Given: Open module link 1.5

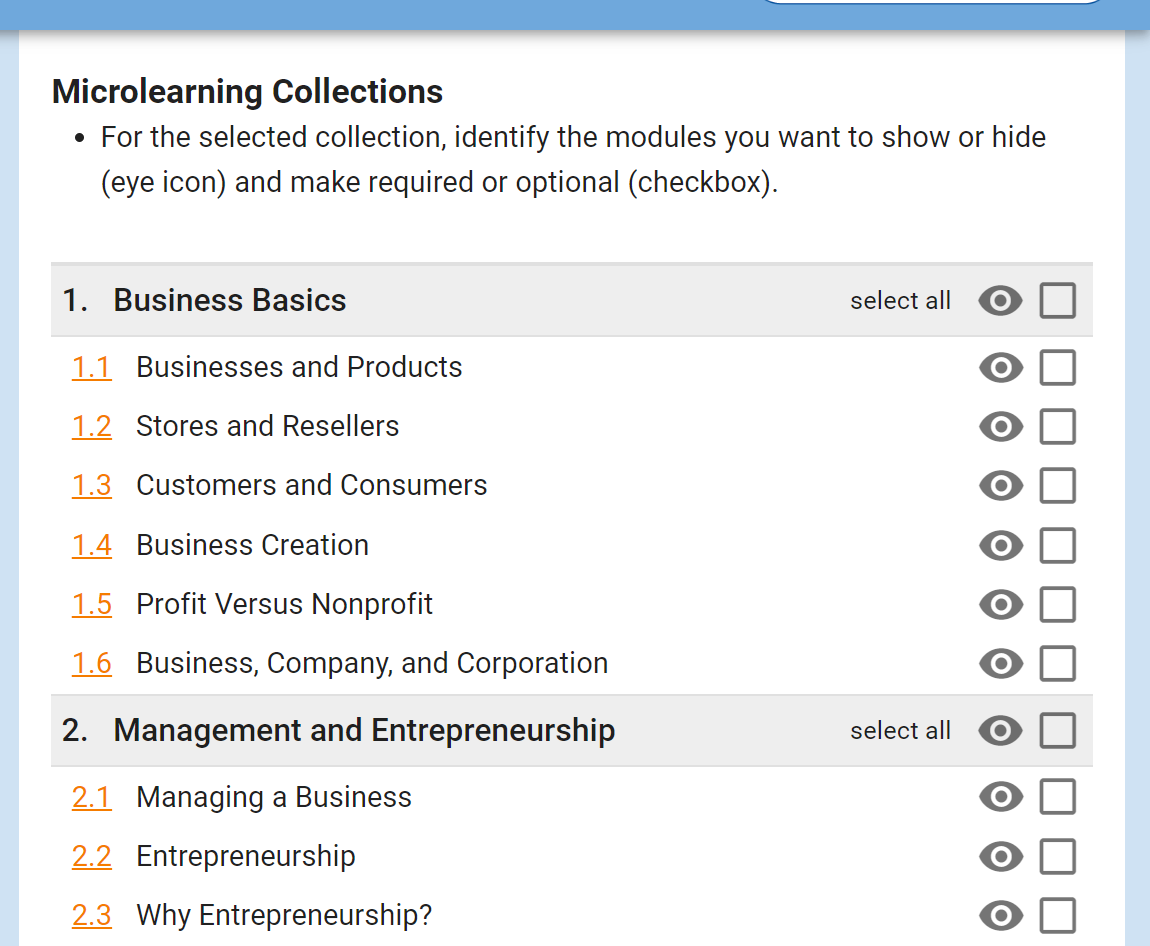Looking at the screenshot, I should click(92, 604).
